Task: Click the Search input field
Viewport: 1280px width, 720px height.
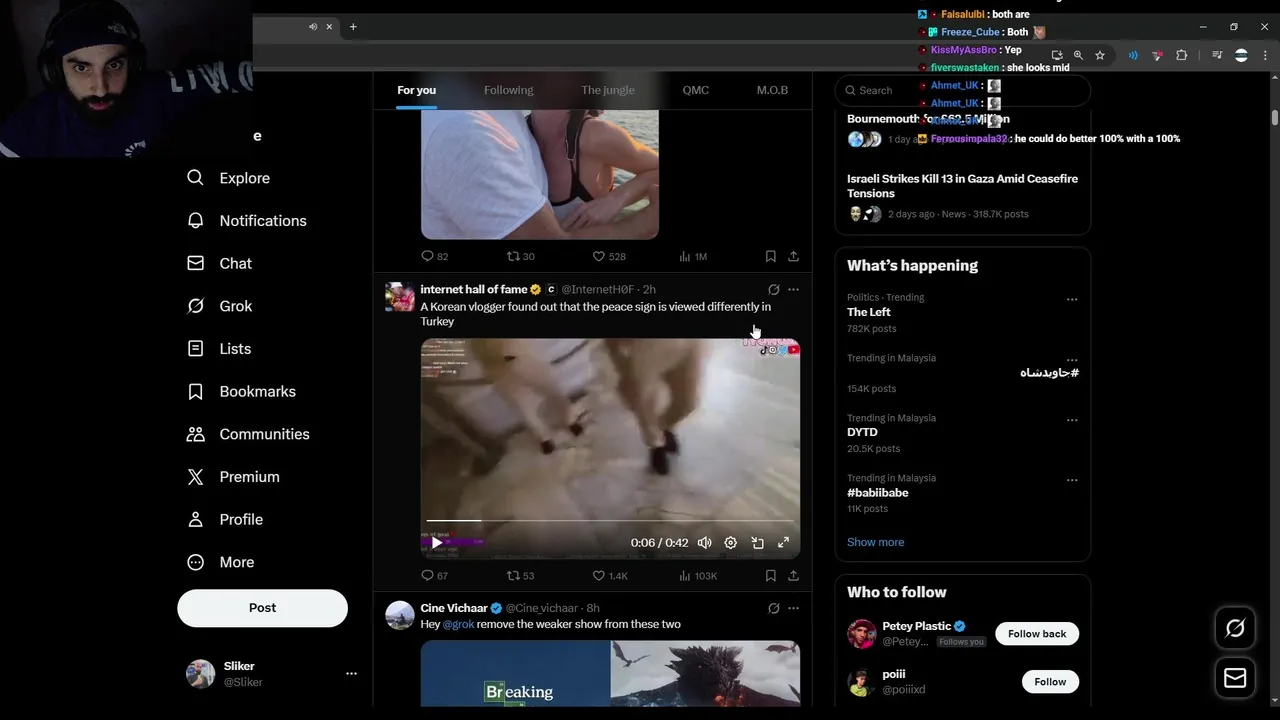Action: (962, 90)
